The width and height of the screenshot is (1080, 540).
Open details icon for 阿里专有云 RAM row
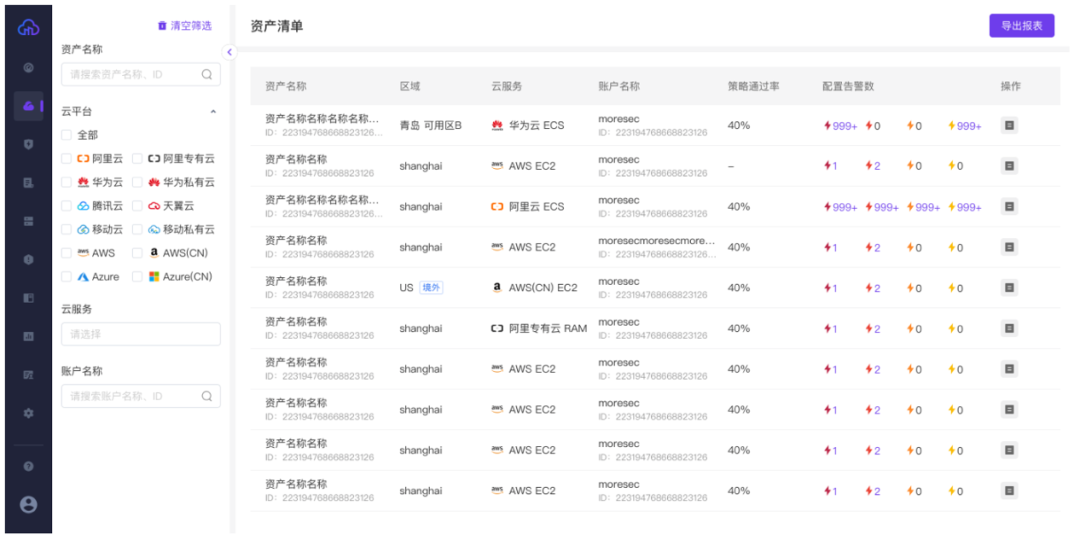coord(1009,329)
